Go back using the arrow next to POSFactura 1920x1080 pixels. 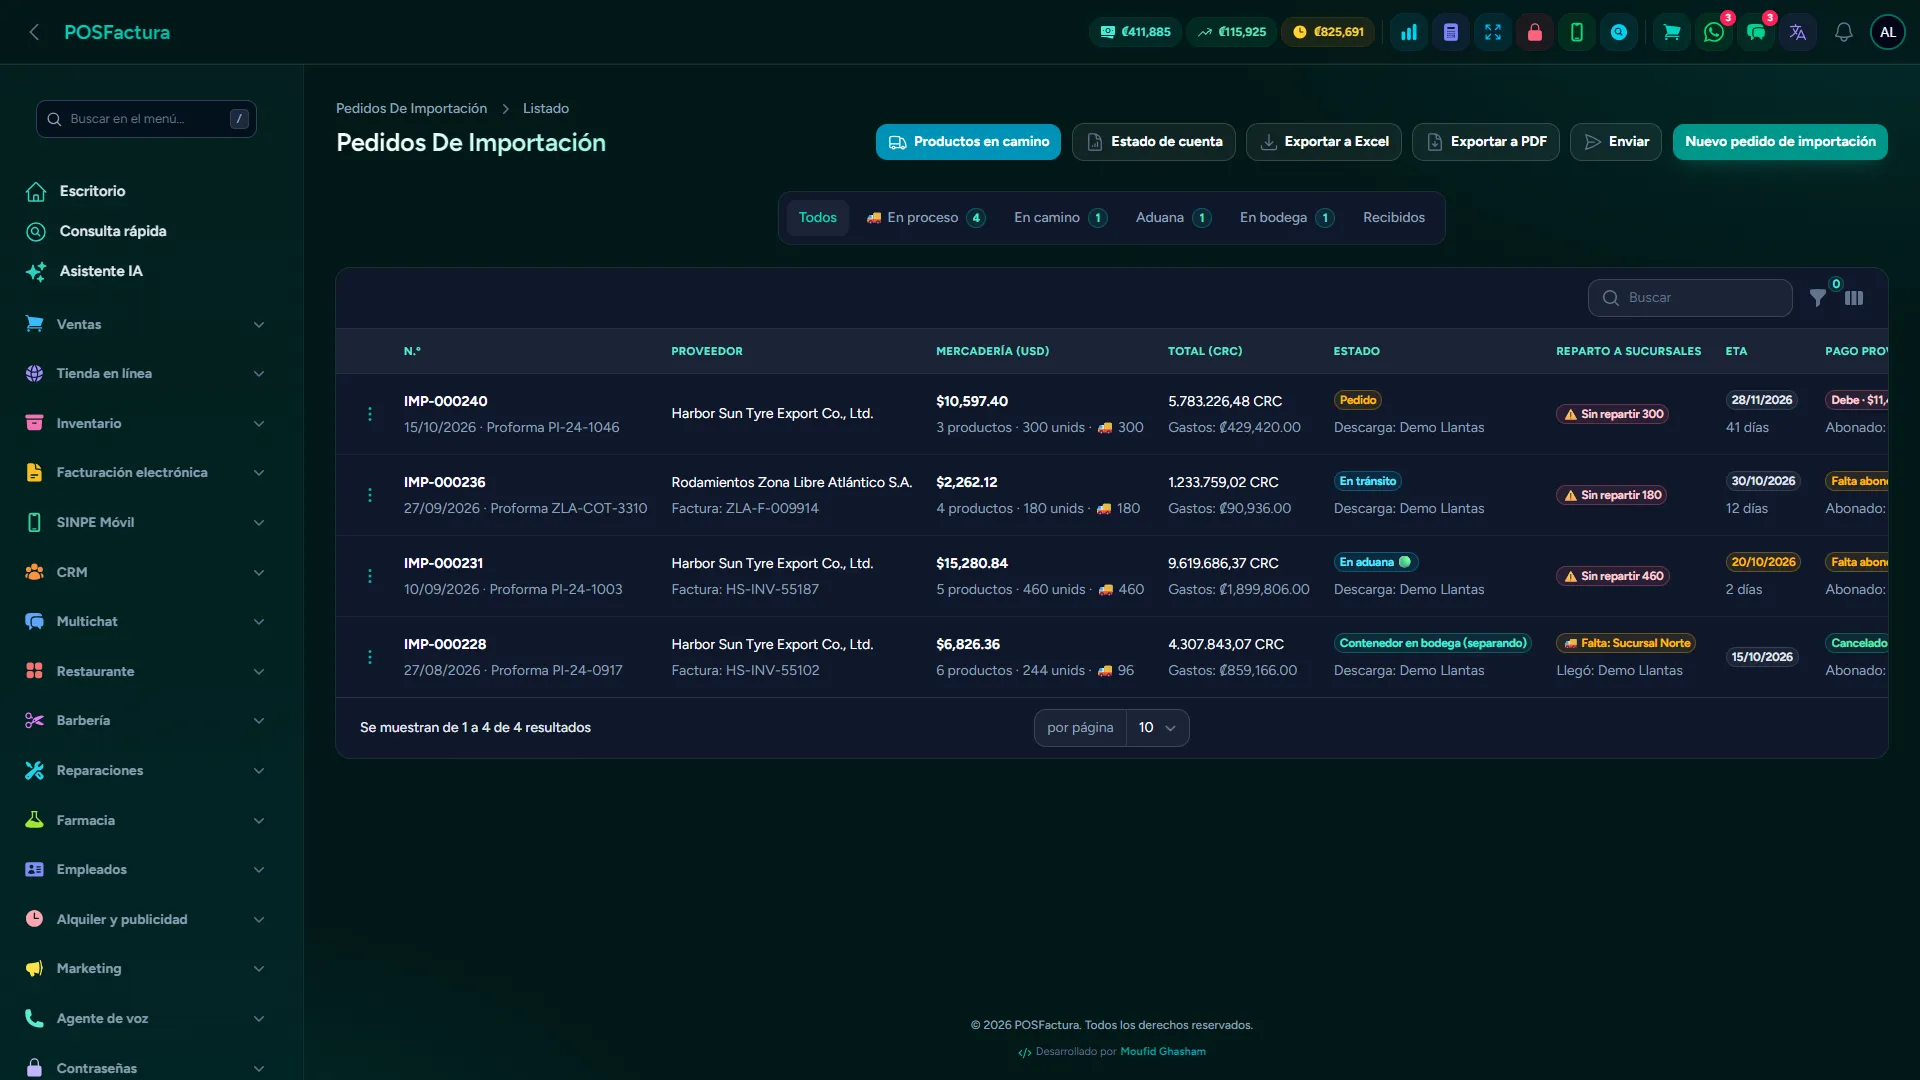[x=35, y=32]
